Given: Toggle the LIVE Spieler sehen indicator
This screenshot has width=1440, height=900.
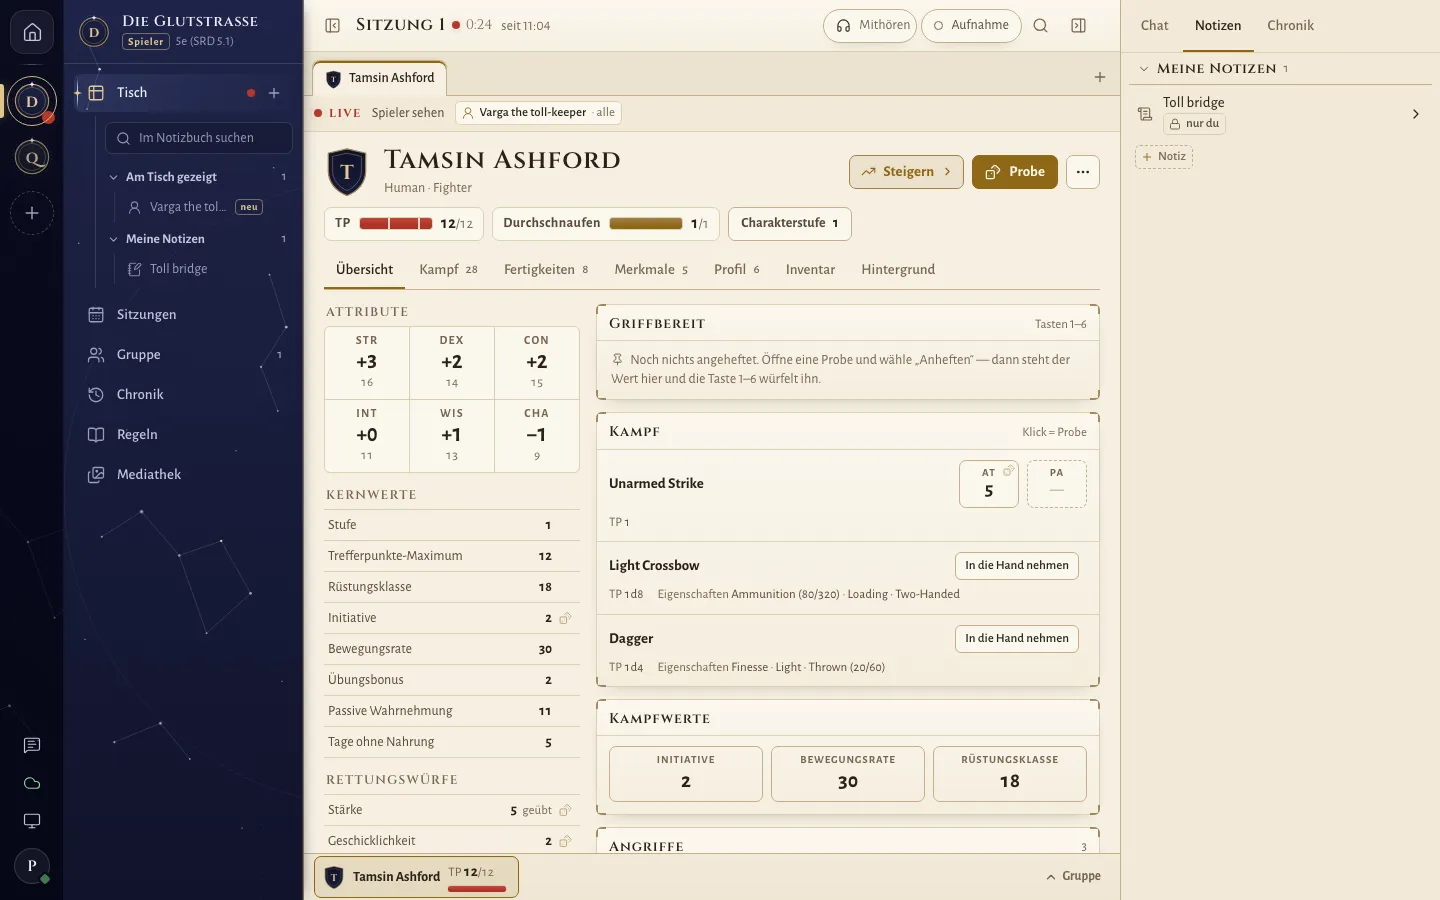Looking at the screenshot, I should (379, 113).
